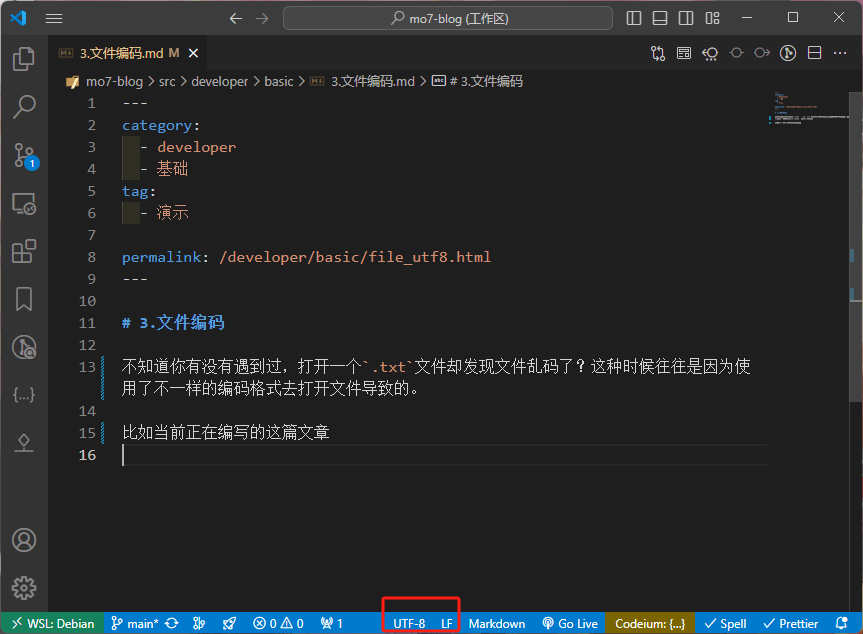Open the LF end-of-line selector
The height and width of the screenshot is (634, 863).
[x=447, y=623]
